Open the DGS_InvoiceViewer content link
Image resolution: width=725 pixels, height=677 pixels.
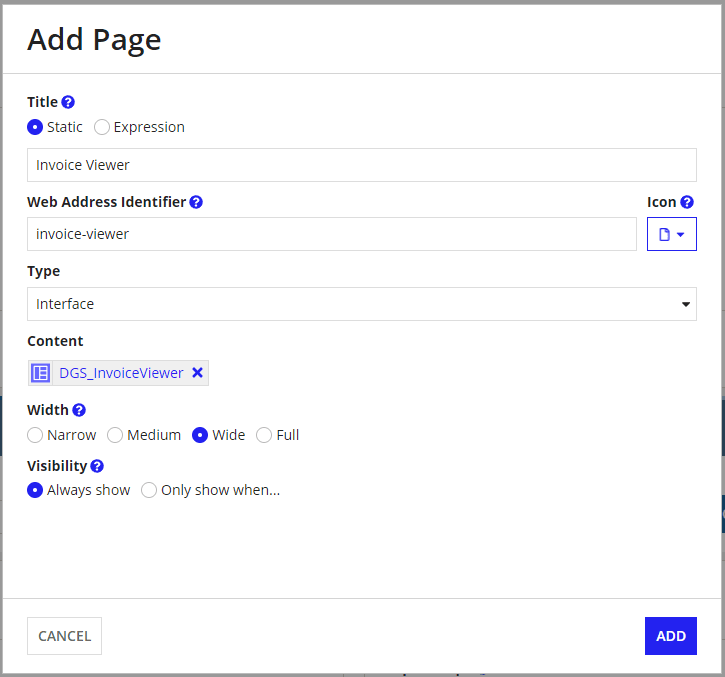tap(121, 373)
